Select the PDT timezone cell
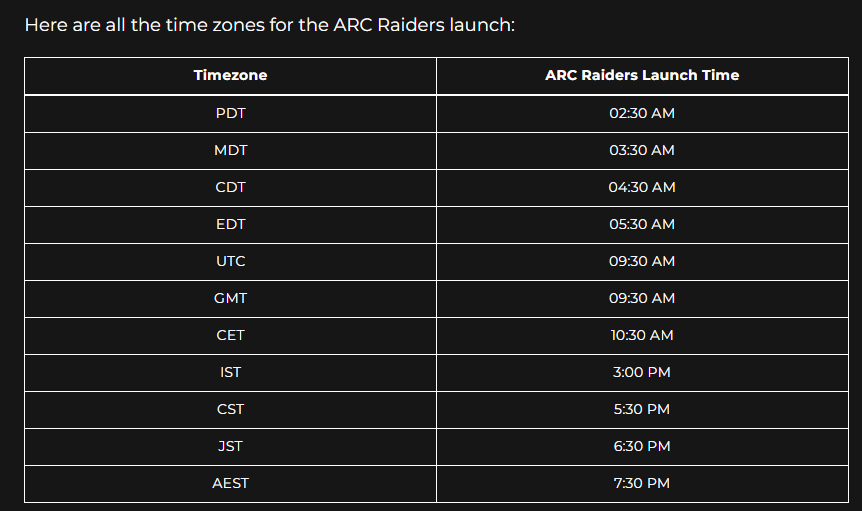 pyautogui.click(x=230, y=113)
